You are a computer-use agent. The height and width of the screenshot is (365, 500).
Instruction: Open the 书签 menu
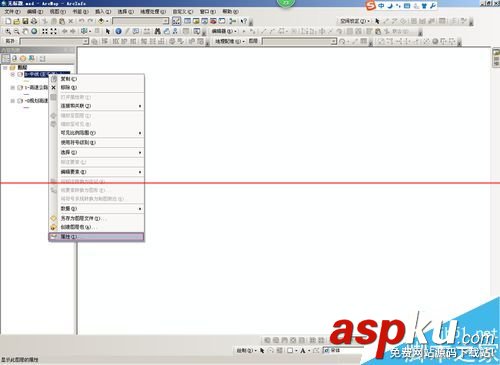click(80, 12)
